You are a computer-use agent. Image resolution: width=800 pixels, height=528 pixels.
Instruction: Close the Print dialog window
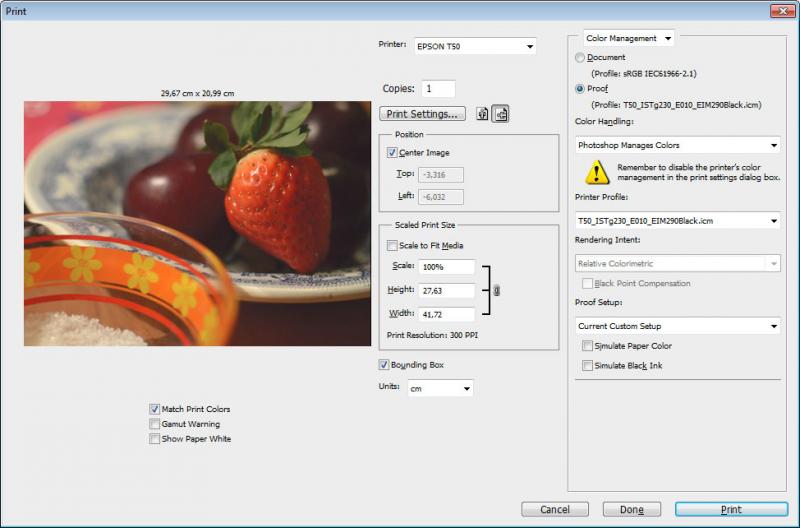point(783,11)
